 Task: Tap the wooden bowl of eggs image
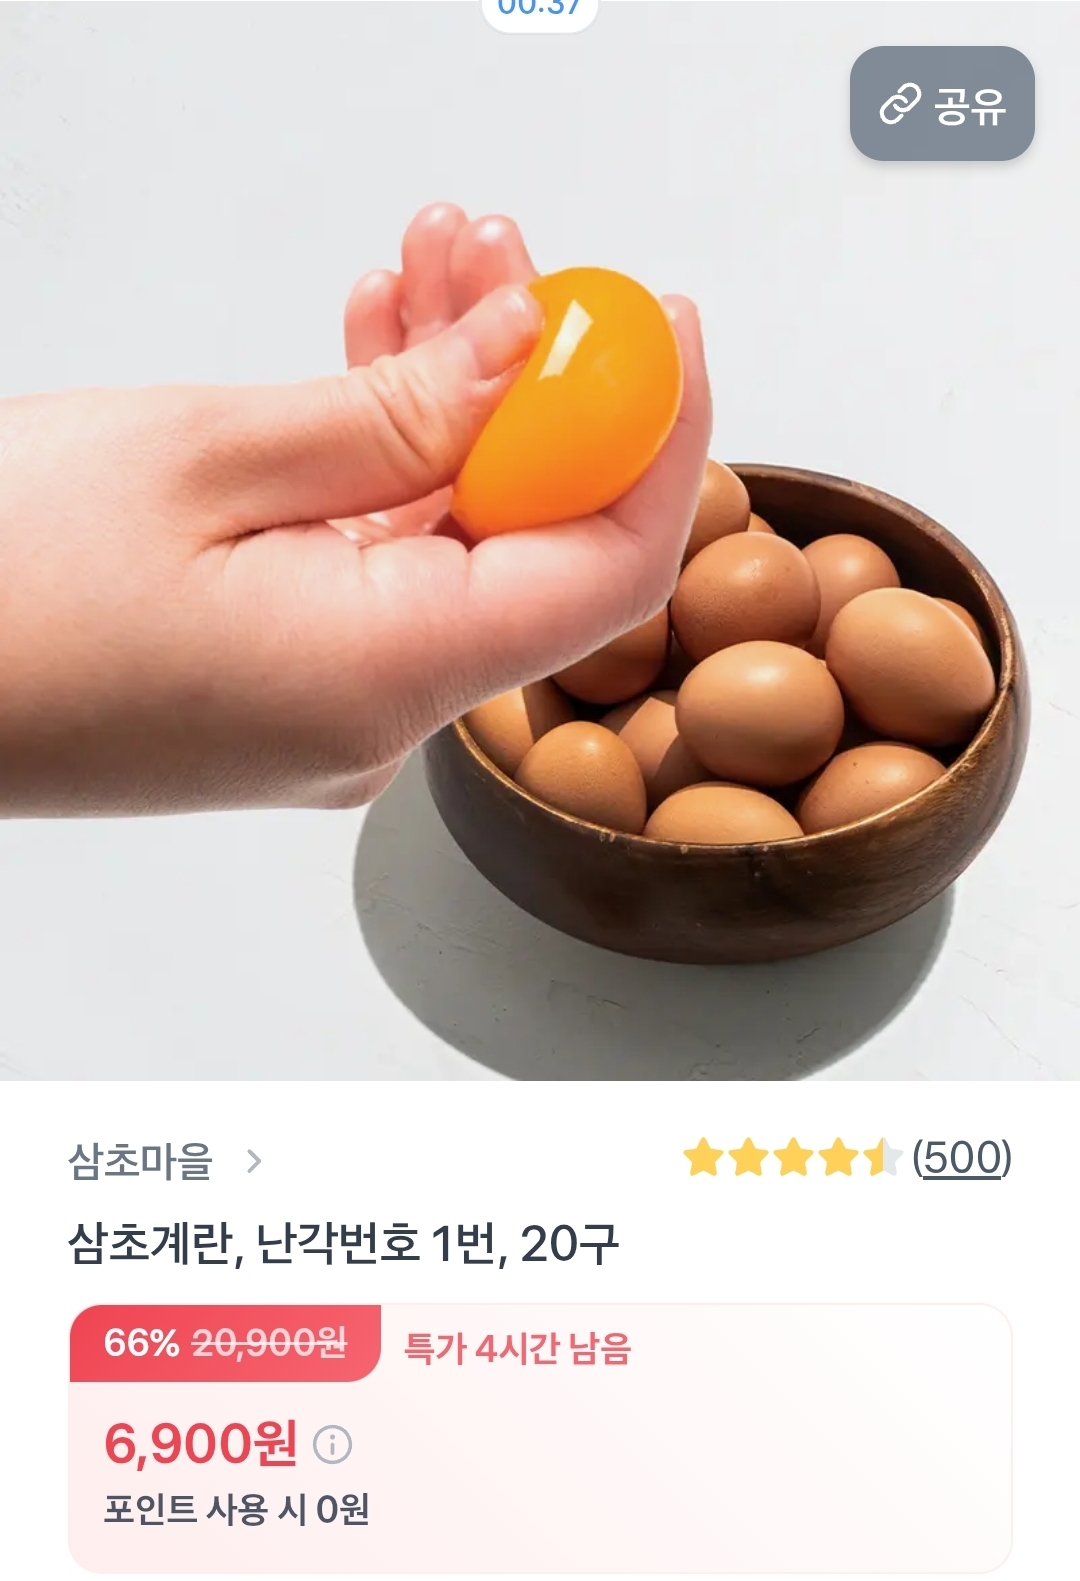tap(725, 710)
